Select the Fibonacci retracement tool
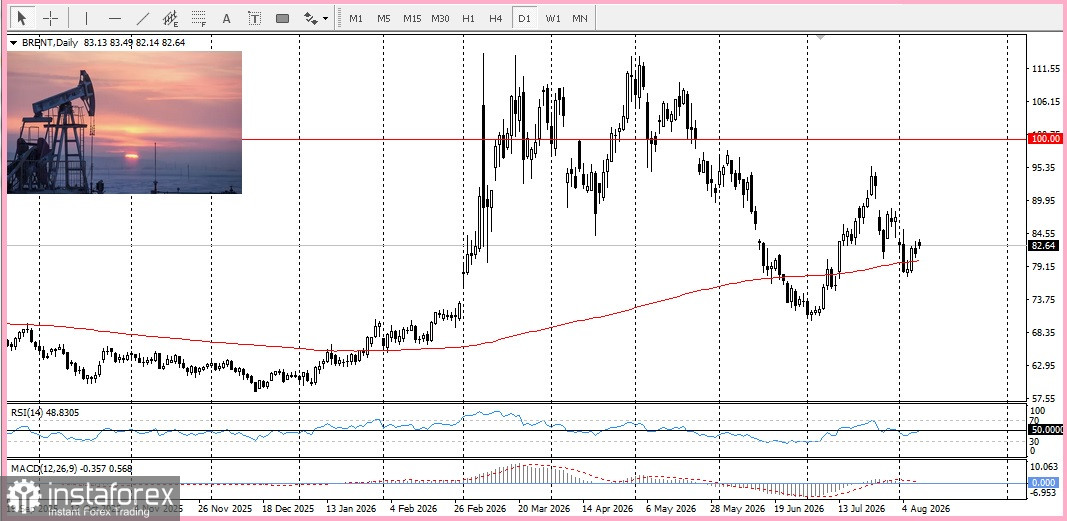 point(199,18)
